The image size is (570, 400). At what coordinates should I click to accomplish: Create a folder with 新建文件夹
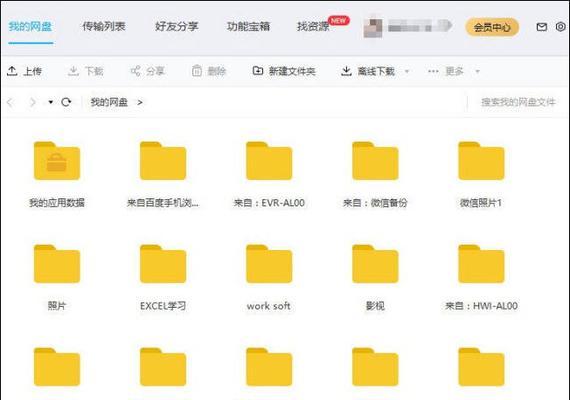tap(284, 71)
